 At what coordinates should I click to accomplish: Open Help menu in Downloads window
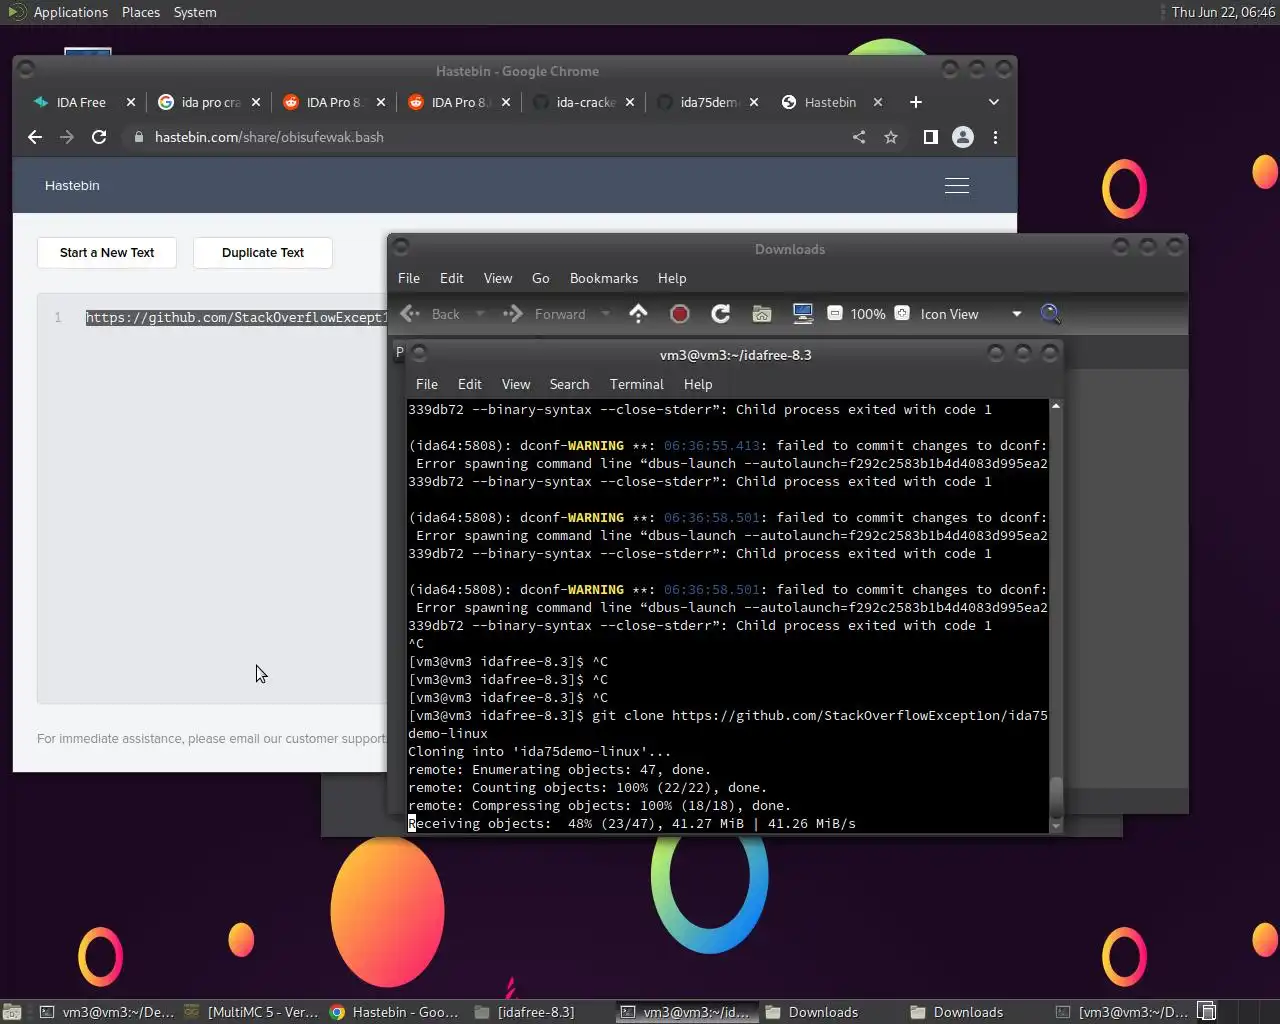point(672,278)
